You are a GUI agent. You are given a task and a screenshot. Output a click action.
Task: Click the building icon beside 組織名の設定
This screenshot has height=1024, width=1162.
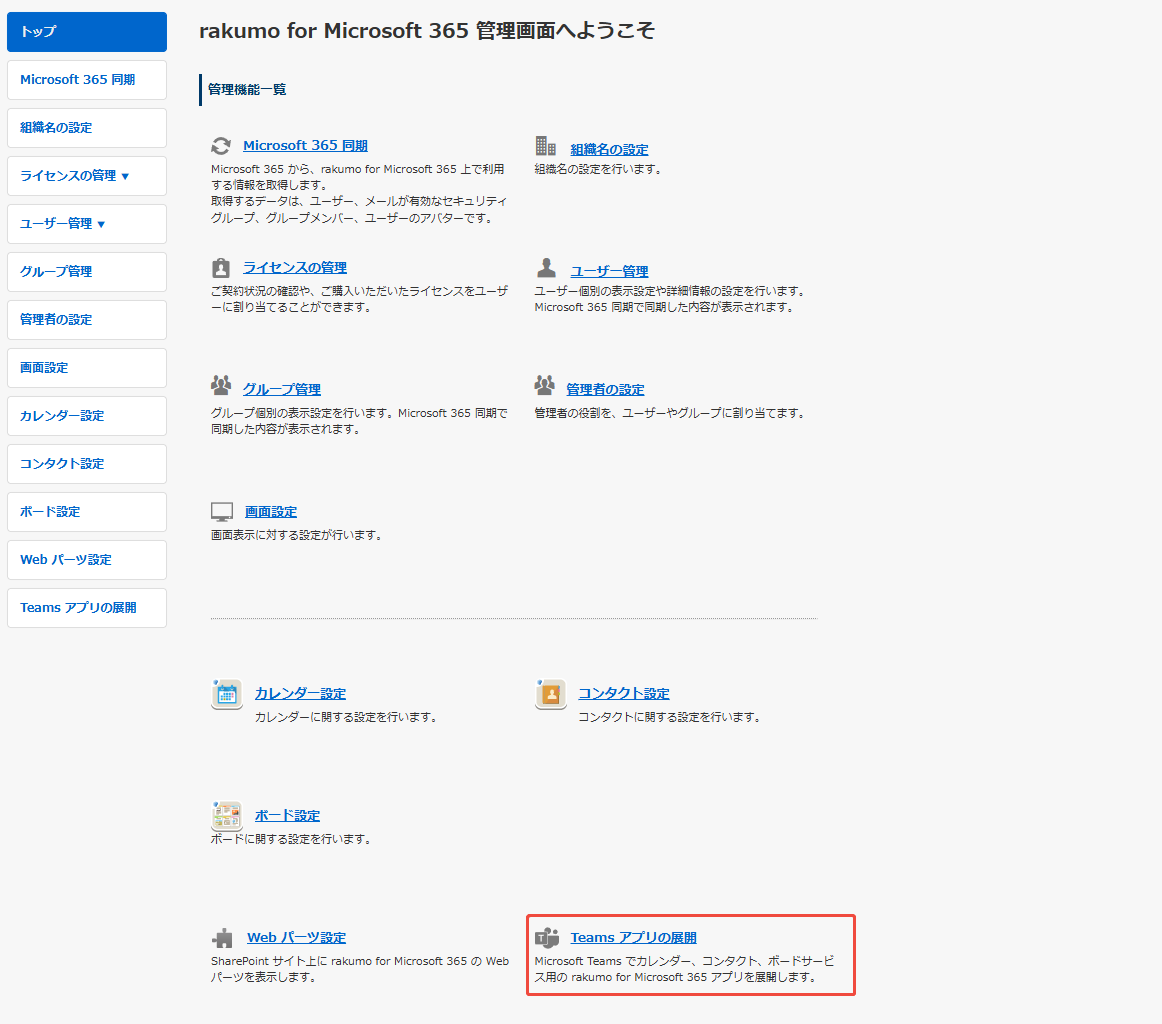[x=545, y=145]
